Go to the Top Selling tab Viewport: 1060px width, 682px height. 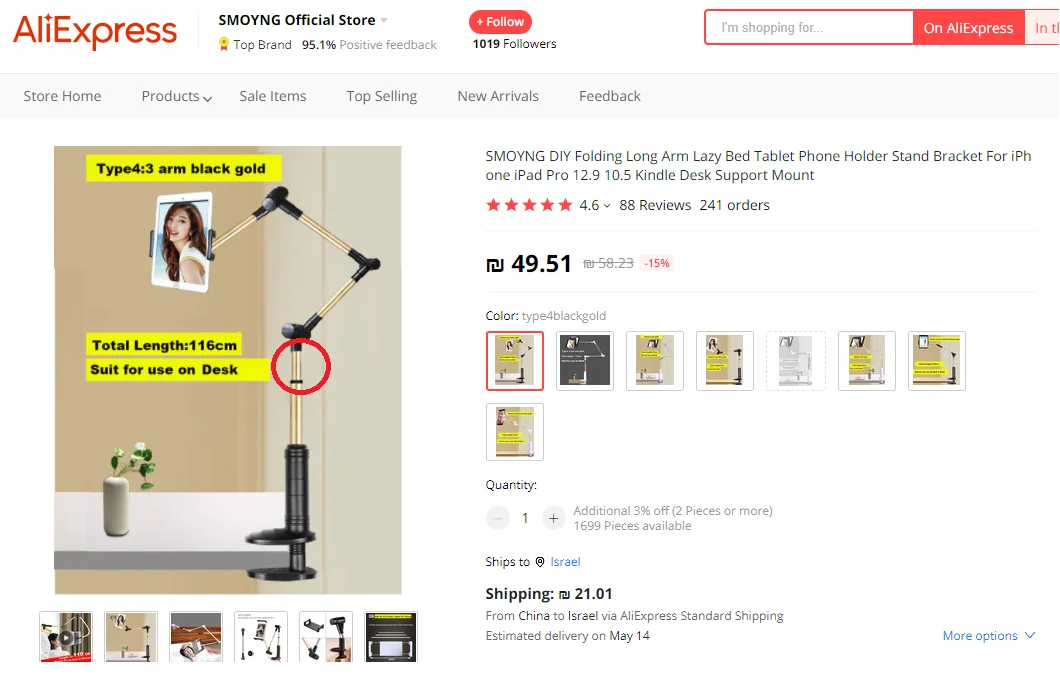click(x=381, y=96)
